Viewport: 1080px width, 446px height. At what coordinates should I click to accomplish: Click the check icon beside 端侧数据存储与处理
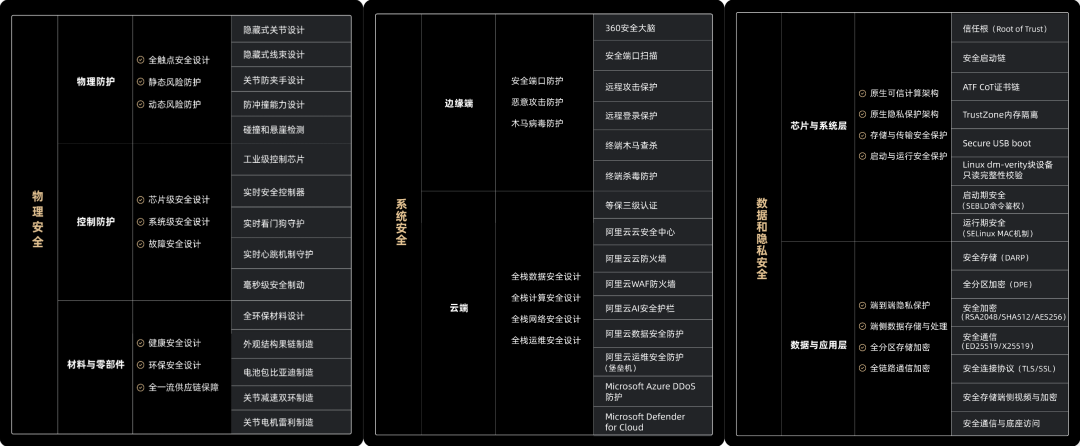(x=862, y=326)
